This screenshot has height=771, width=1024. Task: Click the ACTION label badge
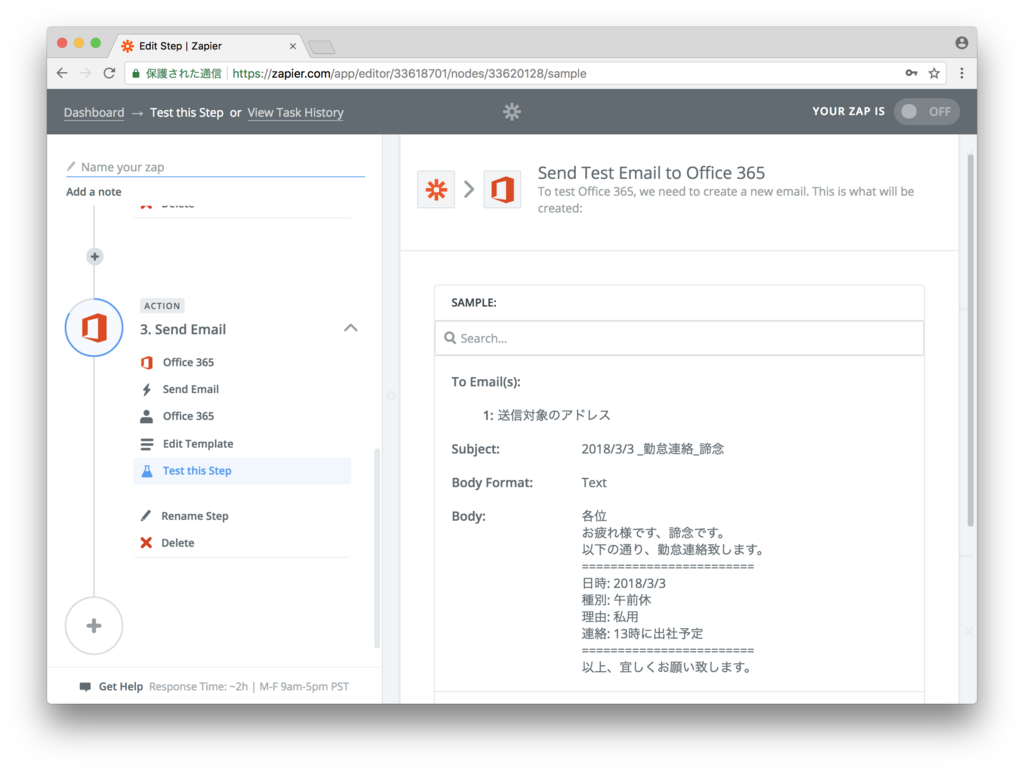162,306
